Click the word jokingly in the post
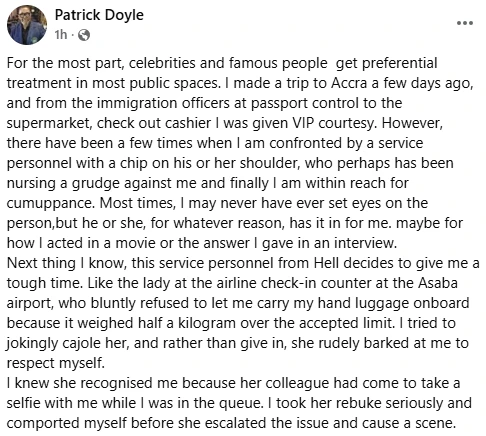Image resolution: width=486 pixels, height=436 pixels. pyautogui.click(x=32, y=344)
